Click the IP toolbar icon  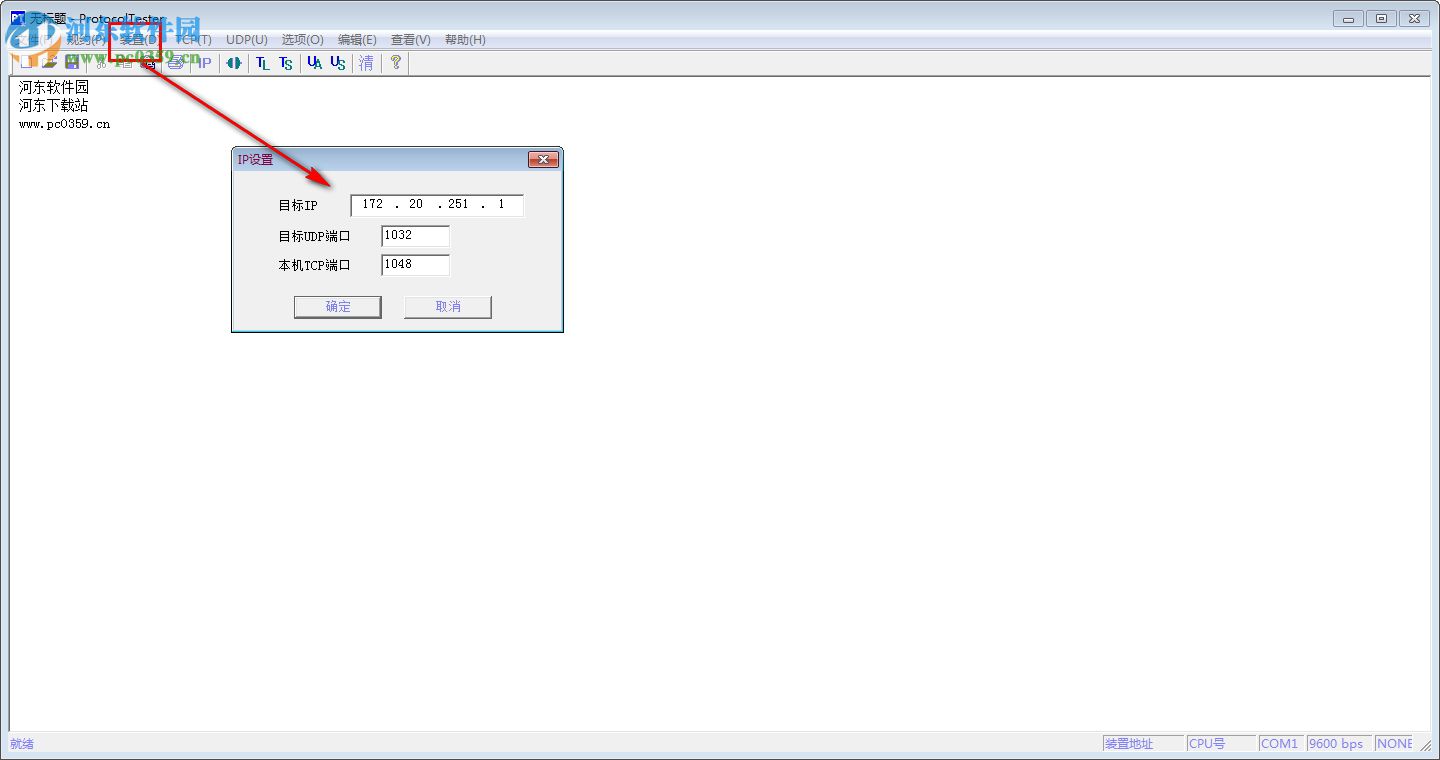coord(203,62)
